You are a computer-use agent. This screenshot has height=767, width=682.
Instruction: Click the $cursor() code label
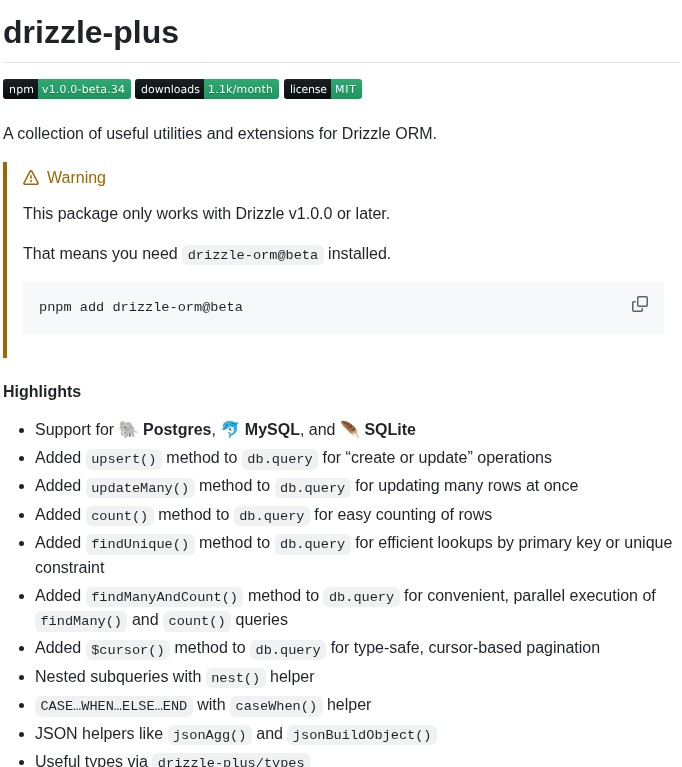[128, 650]
